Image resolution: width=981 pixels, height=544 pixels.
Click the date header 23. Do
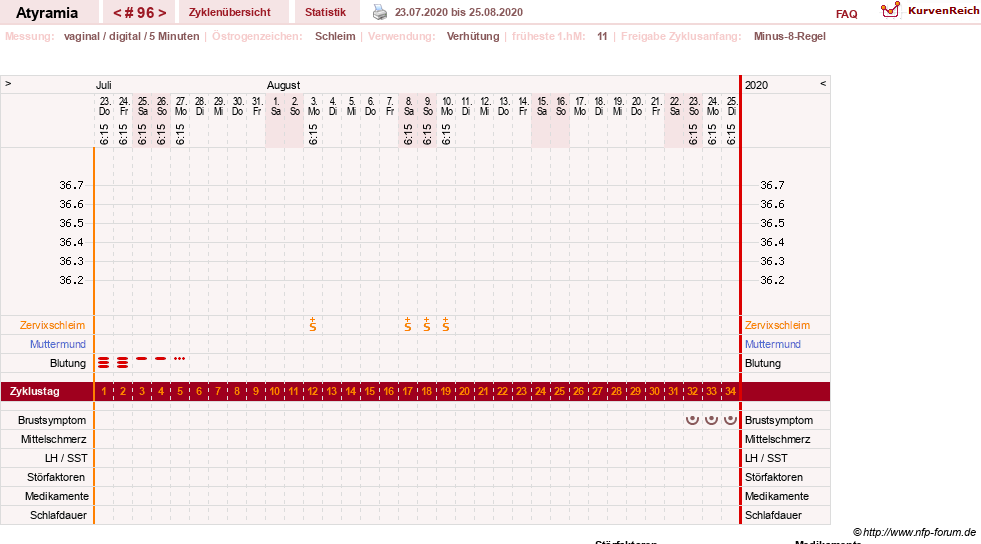(x=104, y=106)
